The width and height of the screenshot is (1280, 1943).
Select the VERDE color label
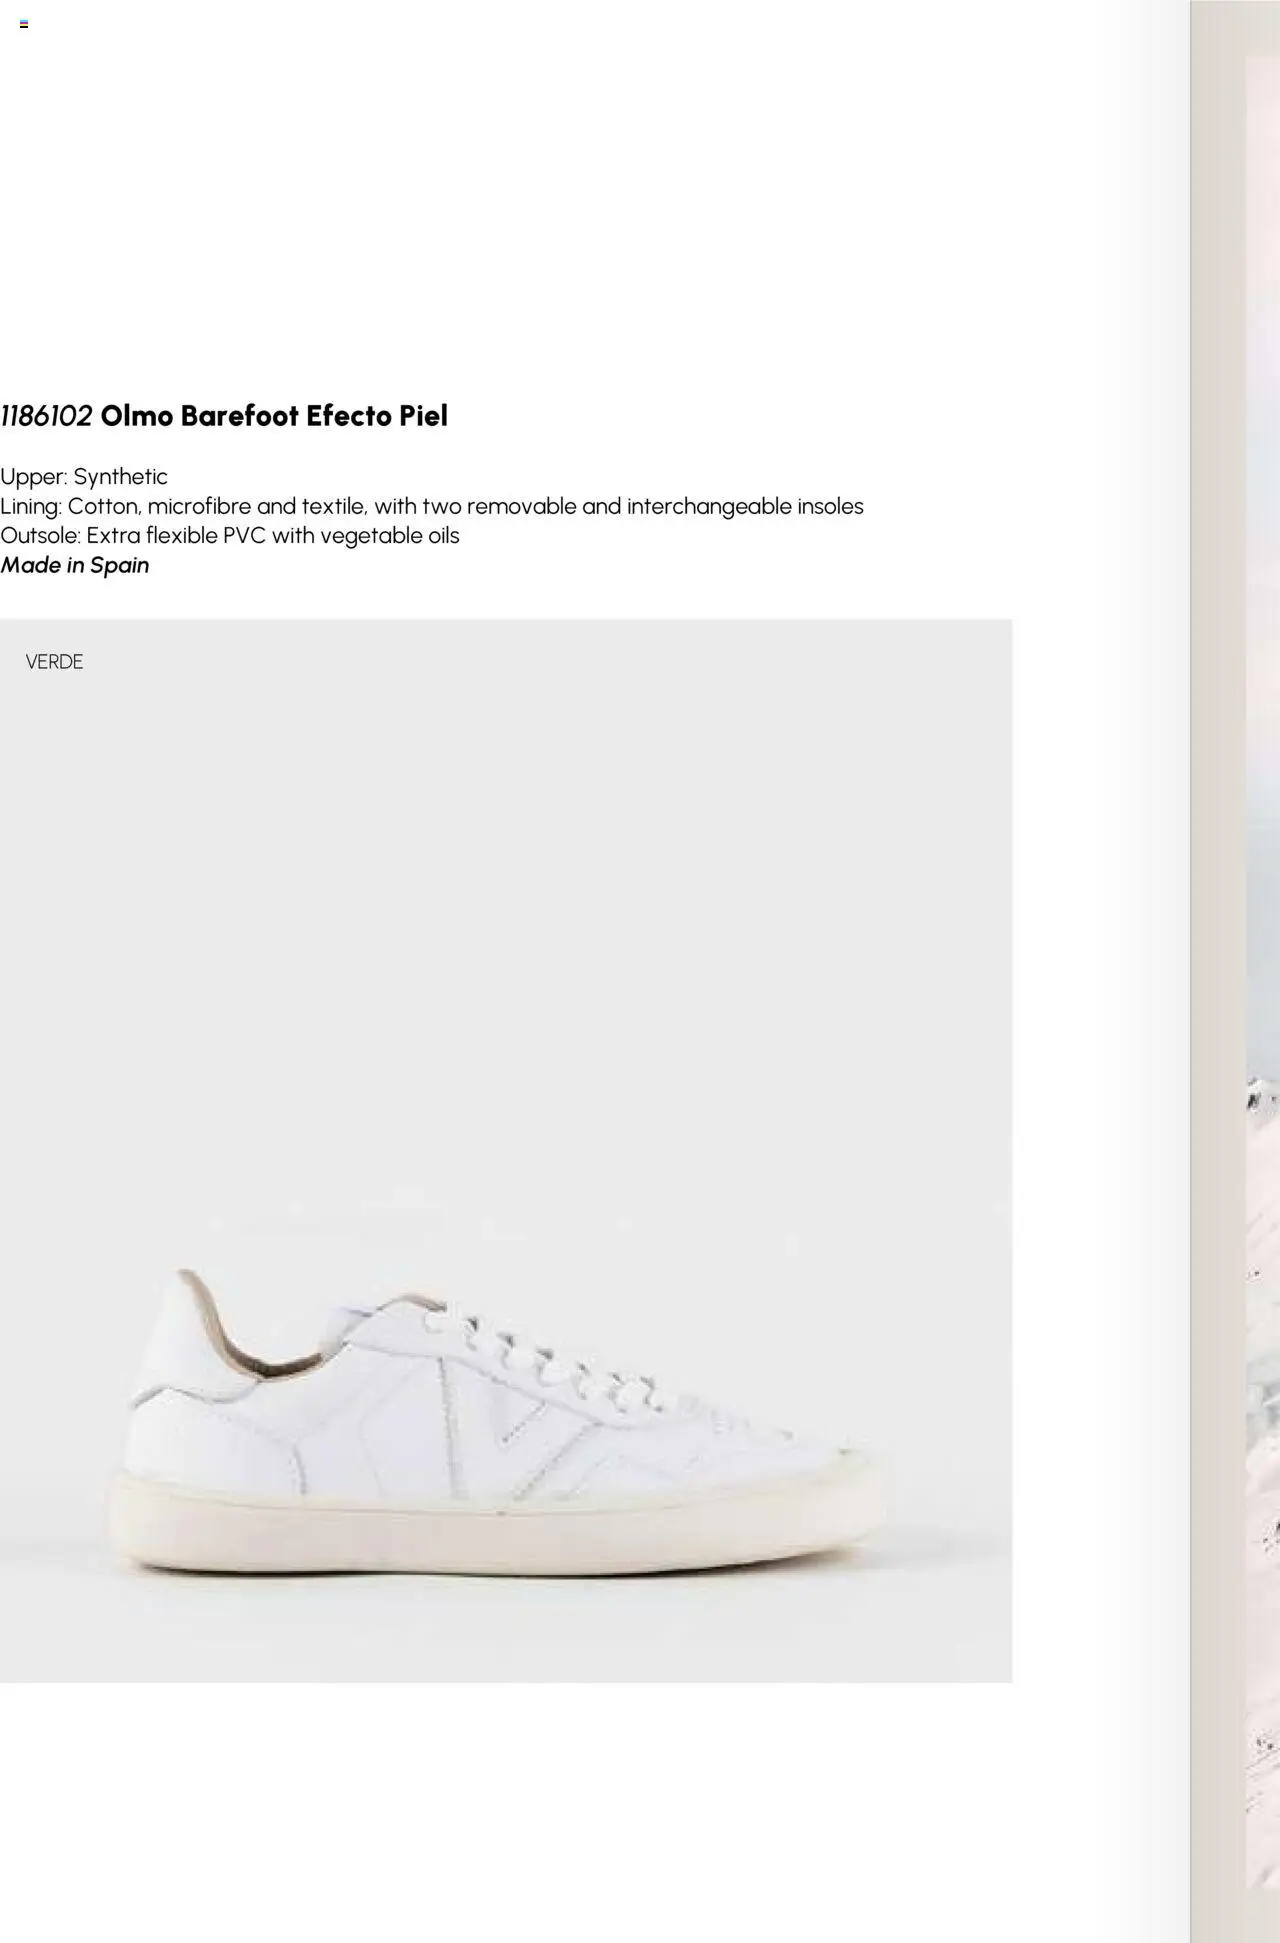54,662
